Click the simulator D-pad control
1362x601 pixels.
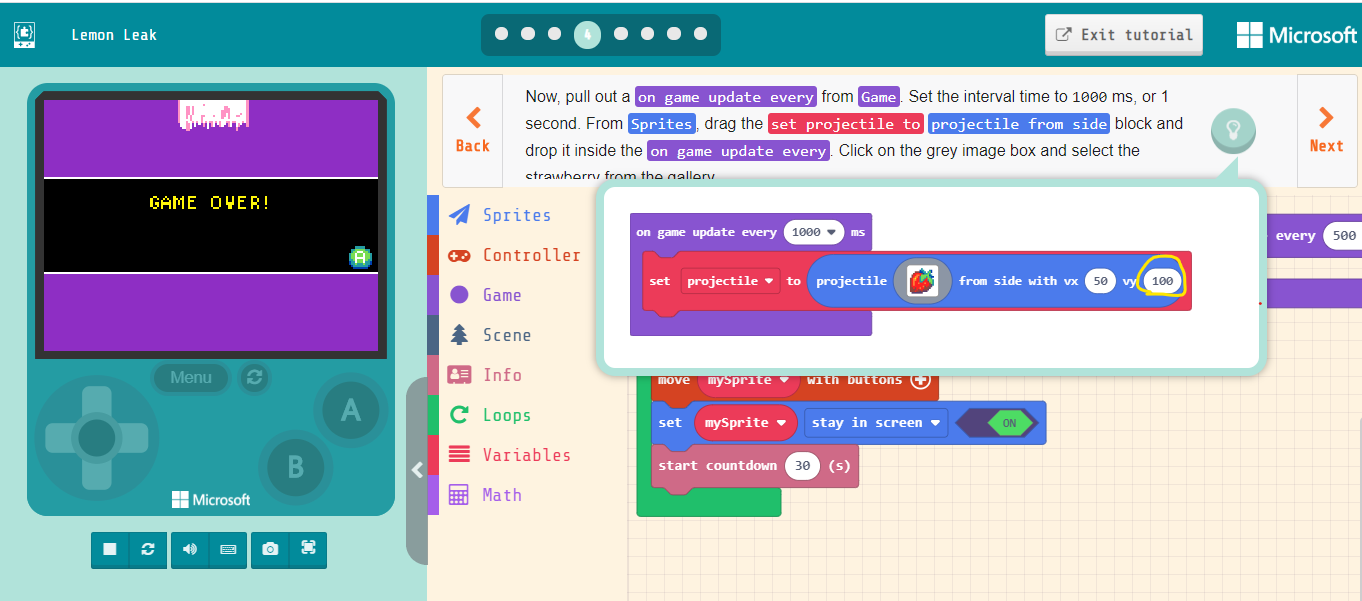[97, 437]
